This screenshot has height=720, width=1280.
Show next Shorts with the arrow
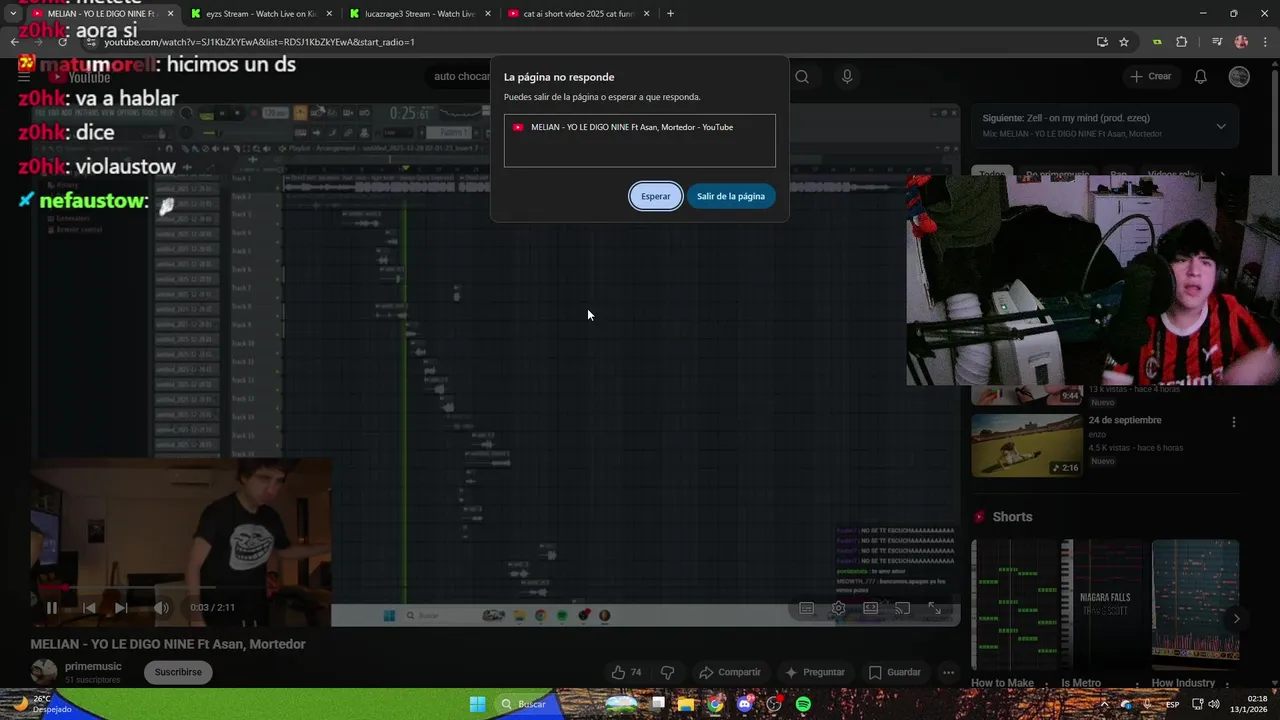point(1236,618)
